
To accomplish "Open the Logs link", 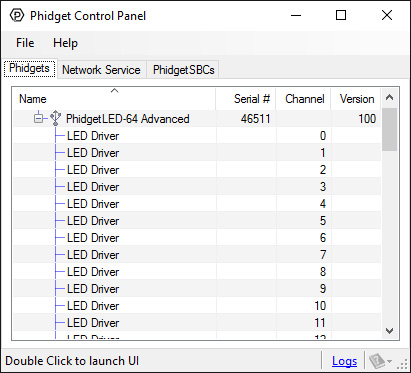I will [x=344, y=361].
